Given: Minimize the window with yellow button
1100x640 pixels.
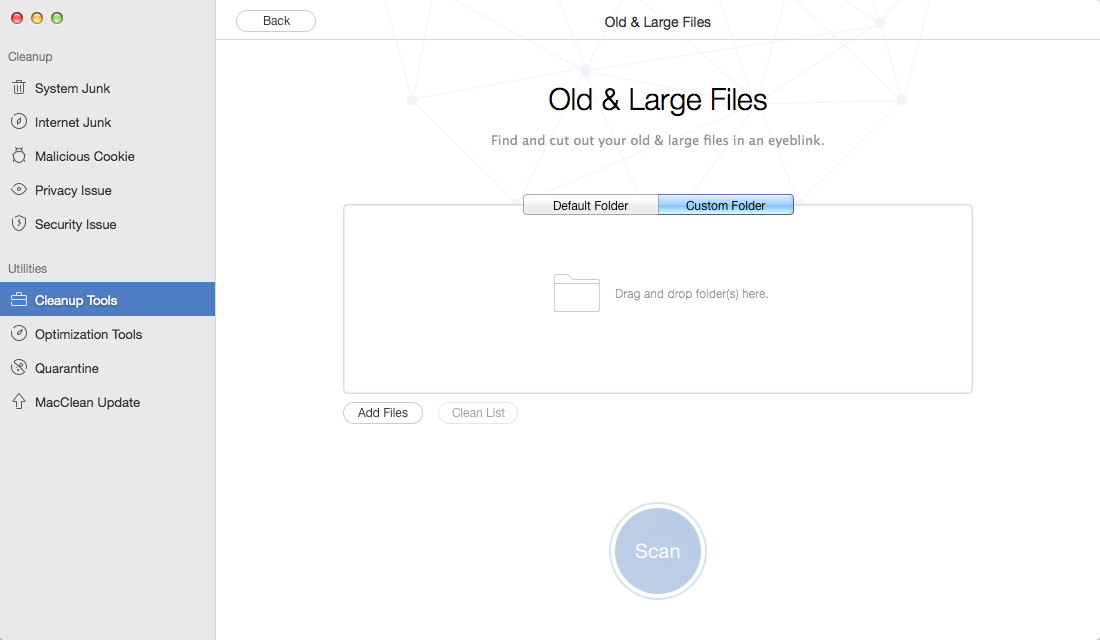Looking at the screenshot, I should click(37, 18).
